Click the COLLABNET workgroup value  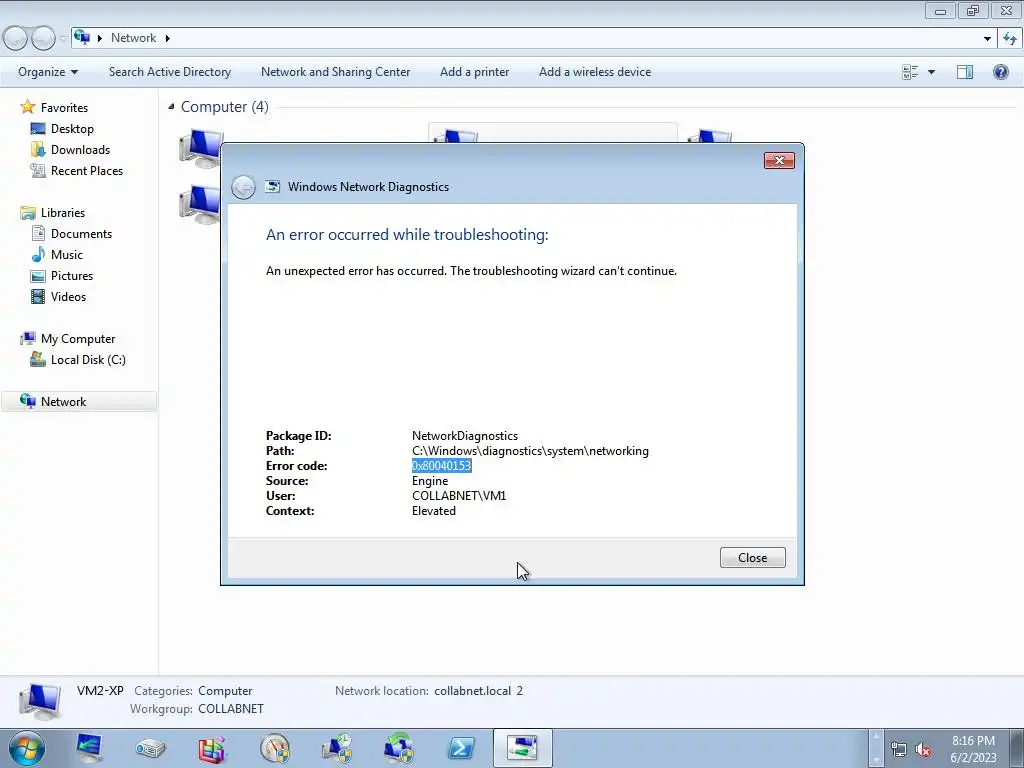[x=231, y=709]
